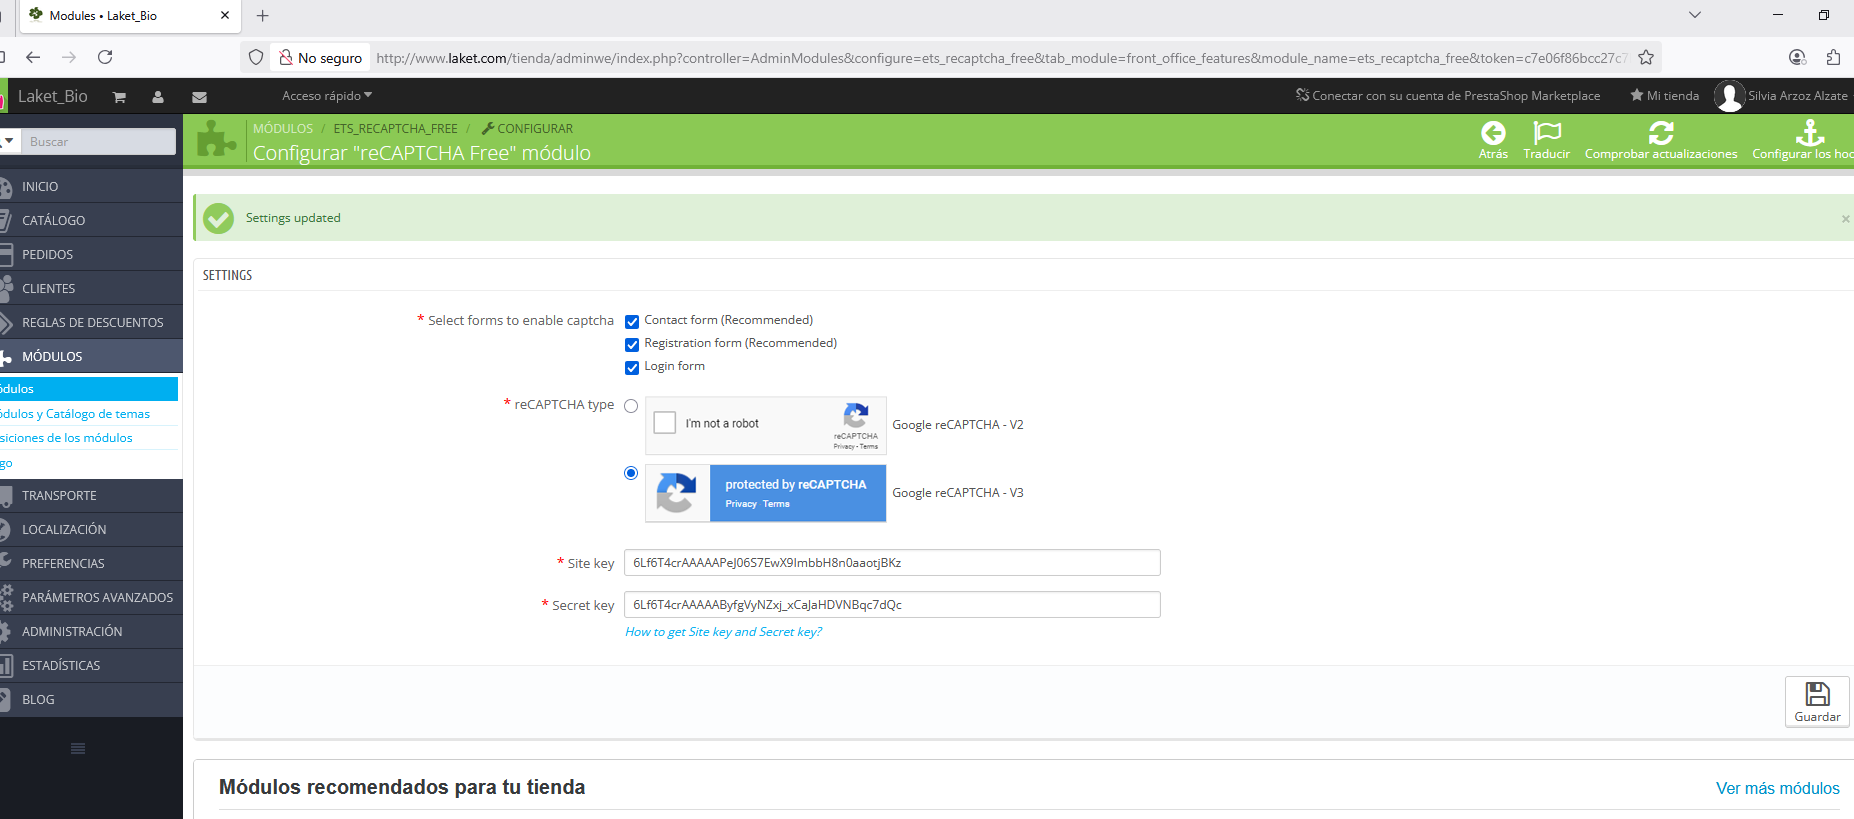
Task: Click the Laket_Bio shop name
Action: coord(53,96)
